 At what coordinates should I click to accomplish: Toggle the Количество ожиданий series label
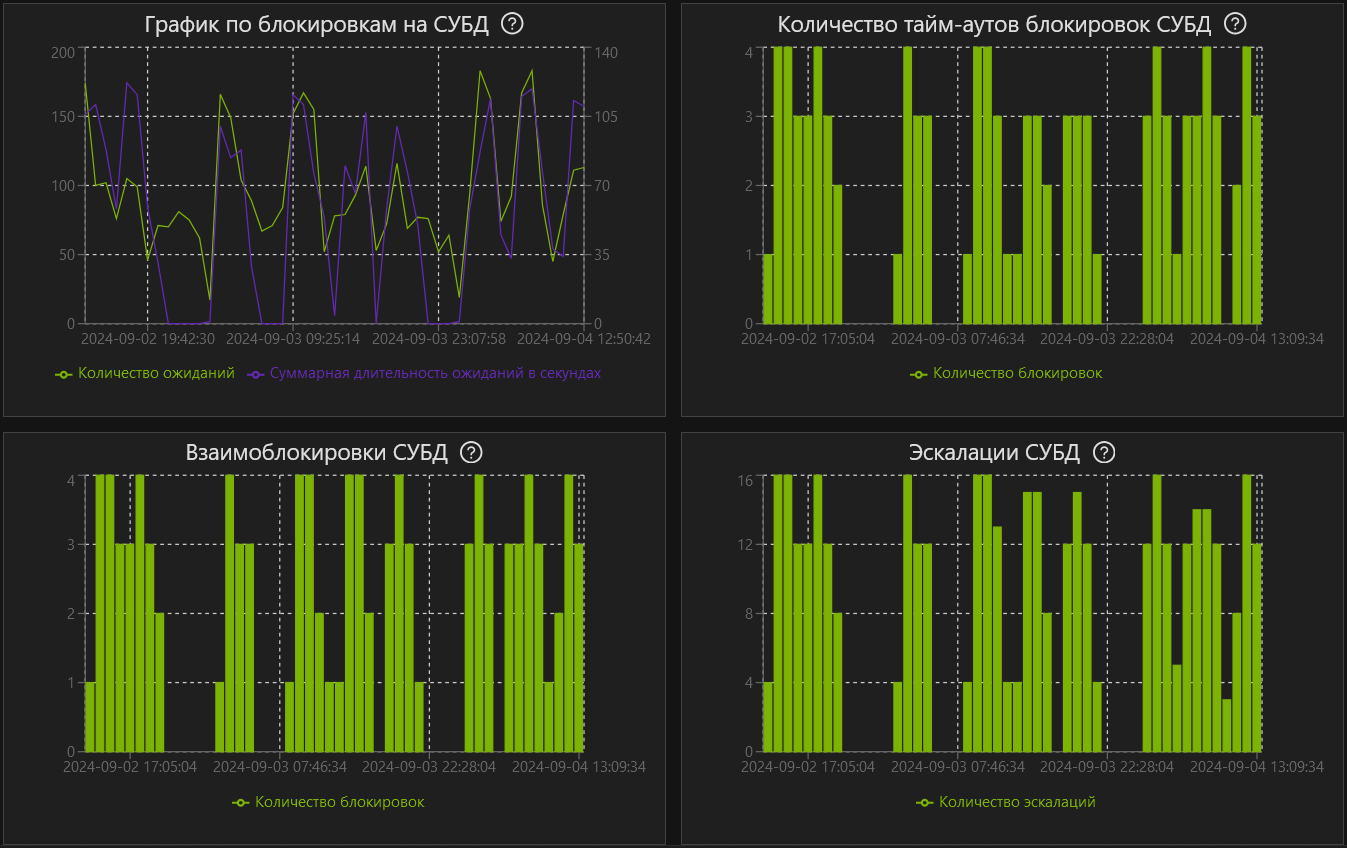click(156, 373)
